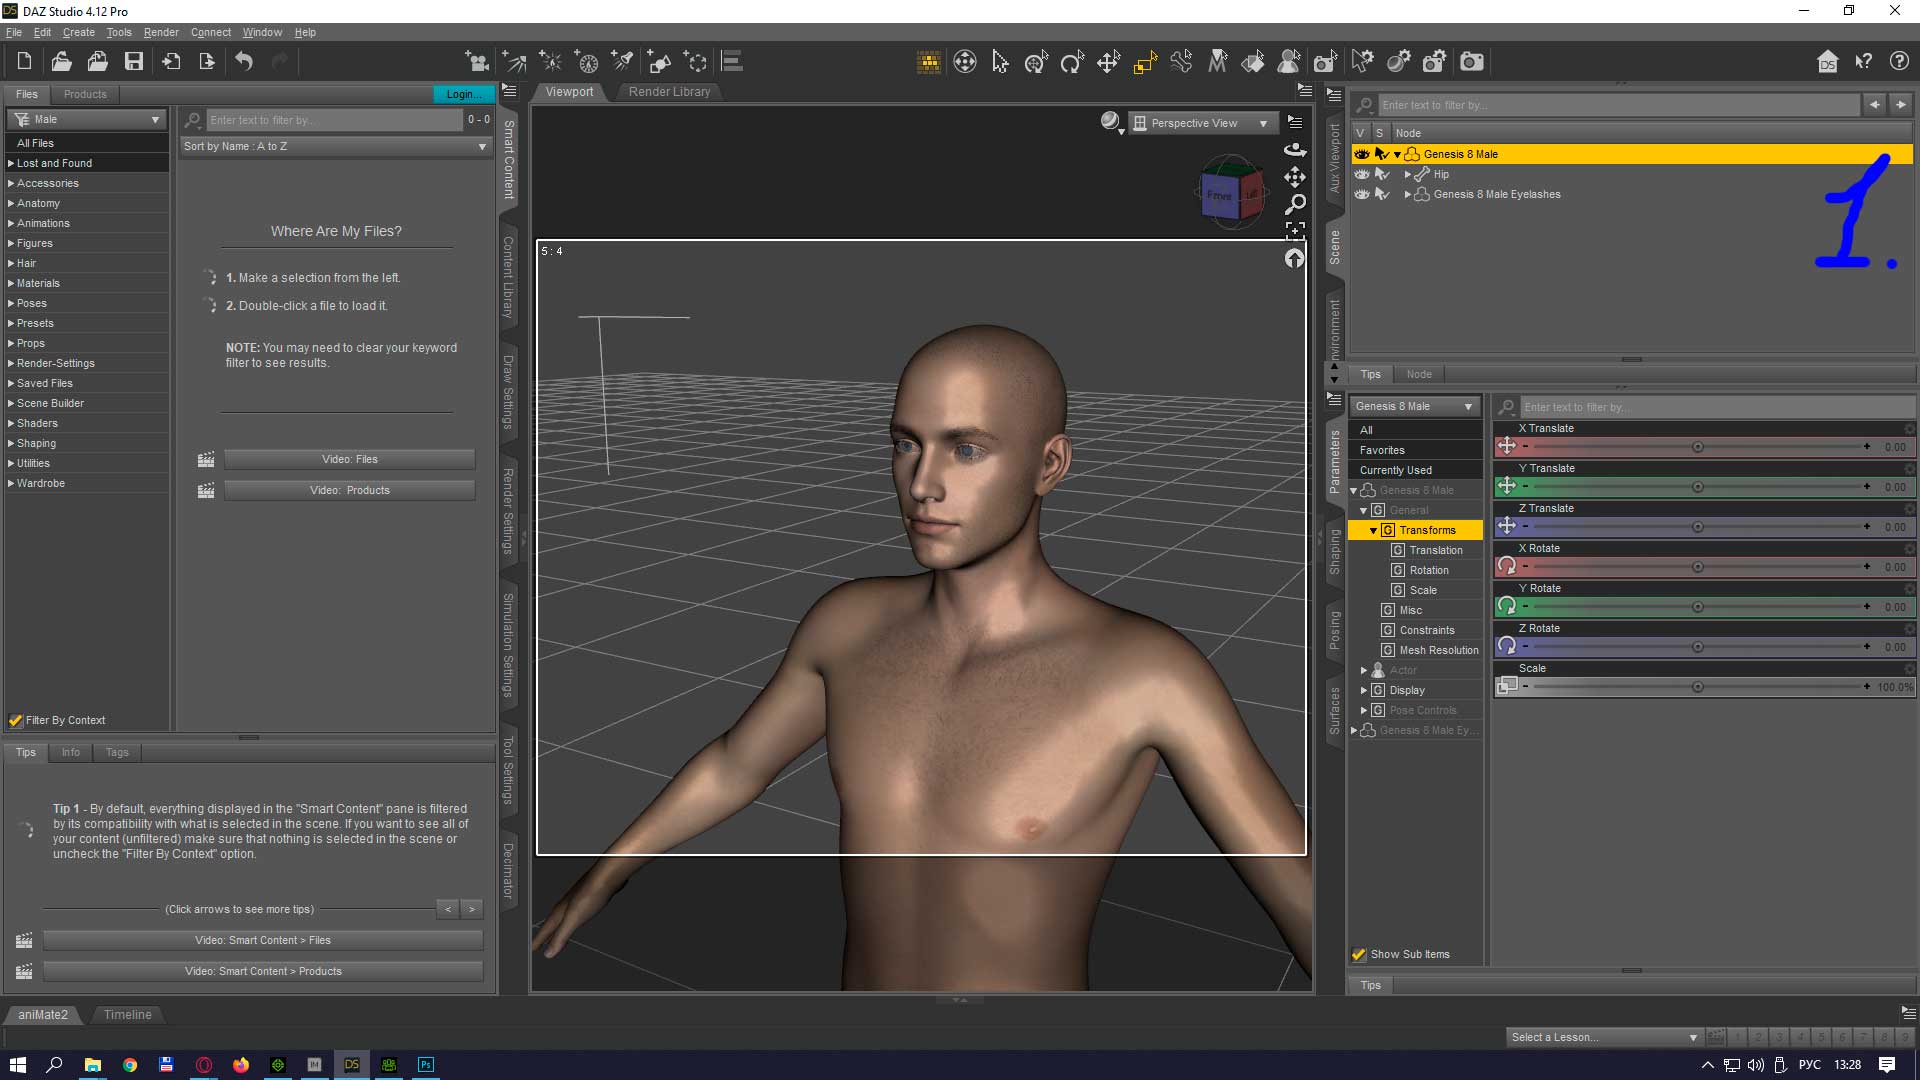
Task: Switch to Render Library tab
Action: click(669, 91)
